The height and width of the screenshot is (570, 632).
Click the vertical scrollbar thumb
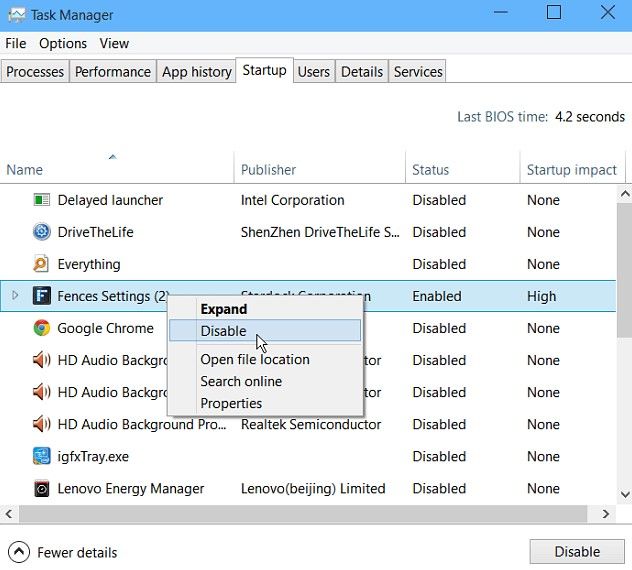point(625,270)
